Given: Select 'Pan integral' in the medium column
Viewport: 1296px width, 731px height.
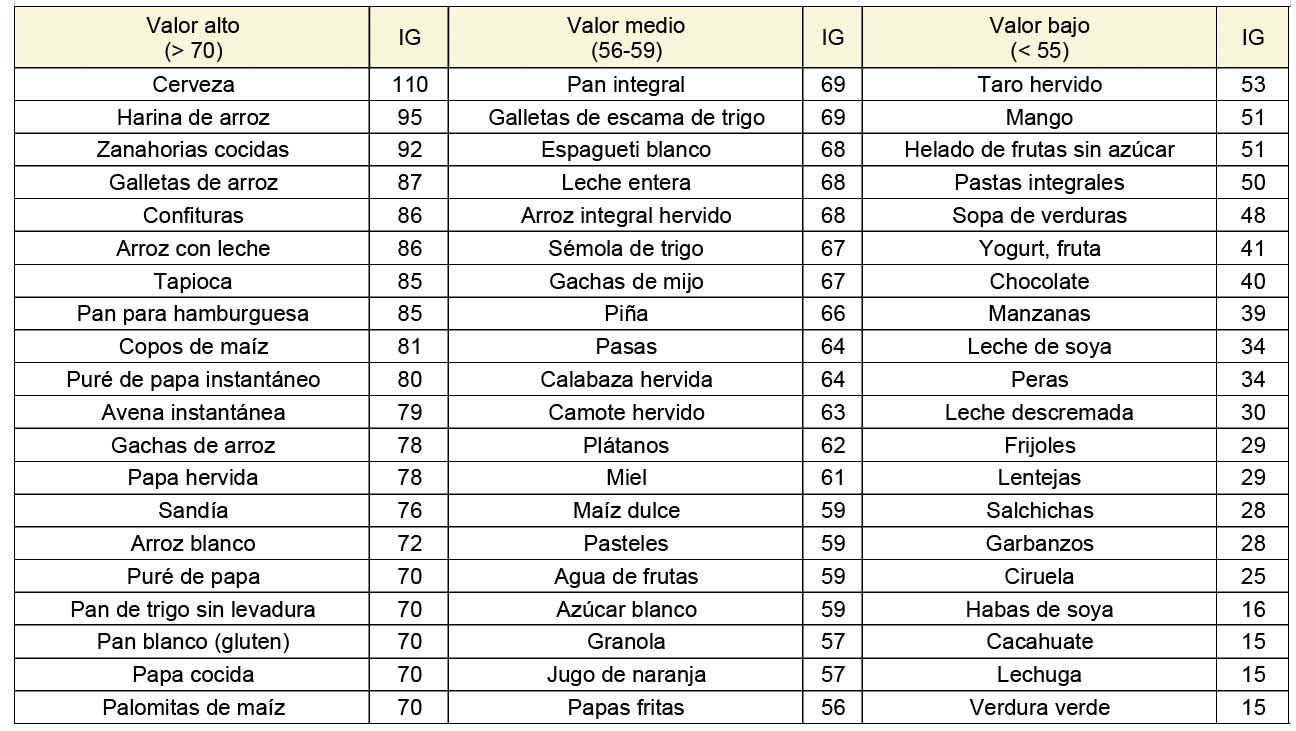Looking at the screenshot, I should pyautogui.click(x=626, y=84).
